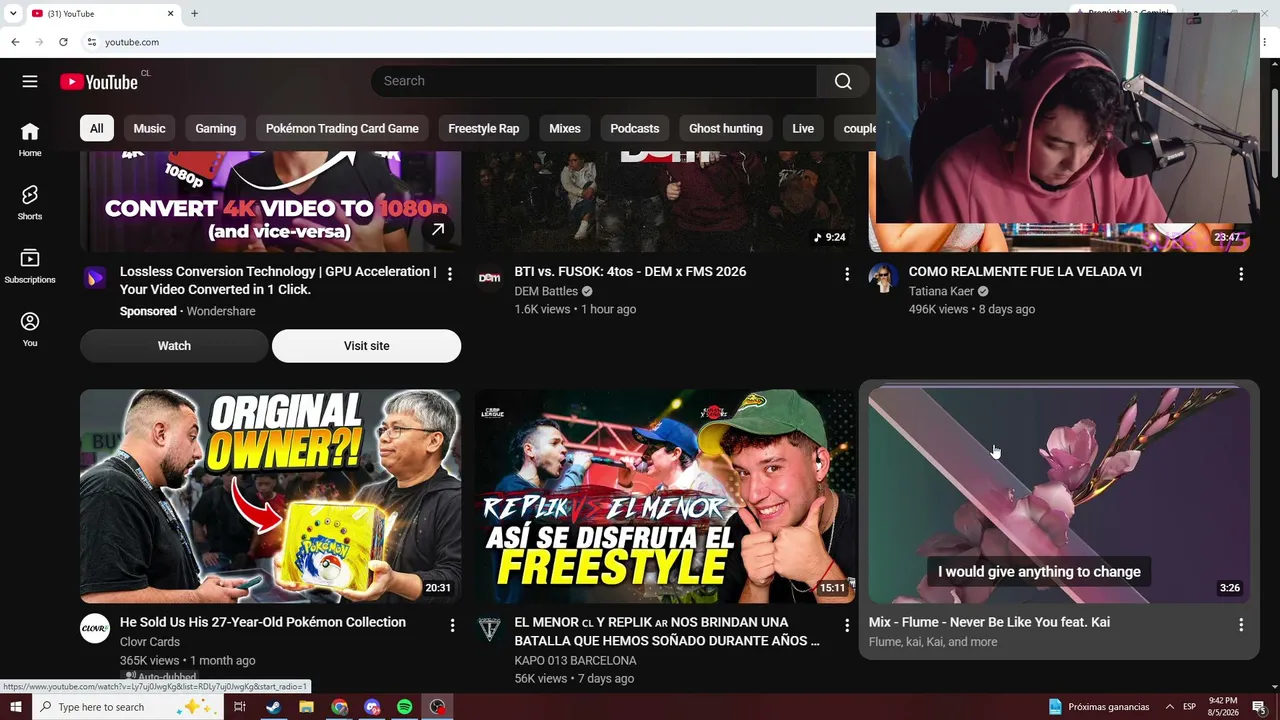Viewport: 1280px width, 720px height.
Task: Reload the page with the refresh button
Action: point(63,42)
